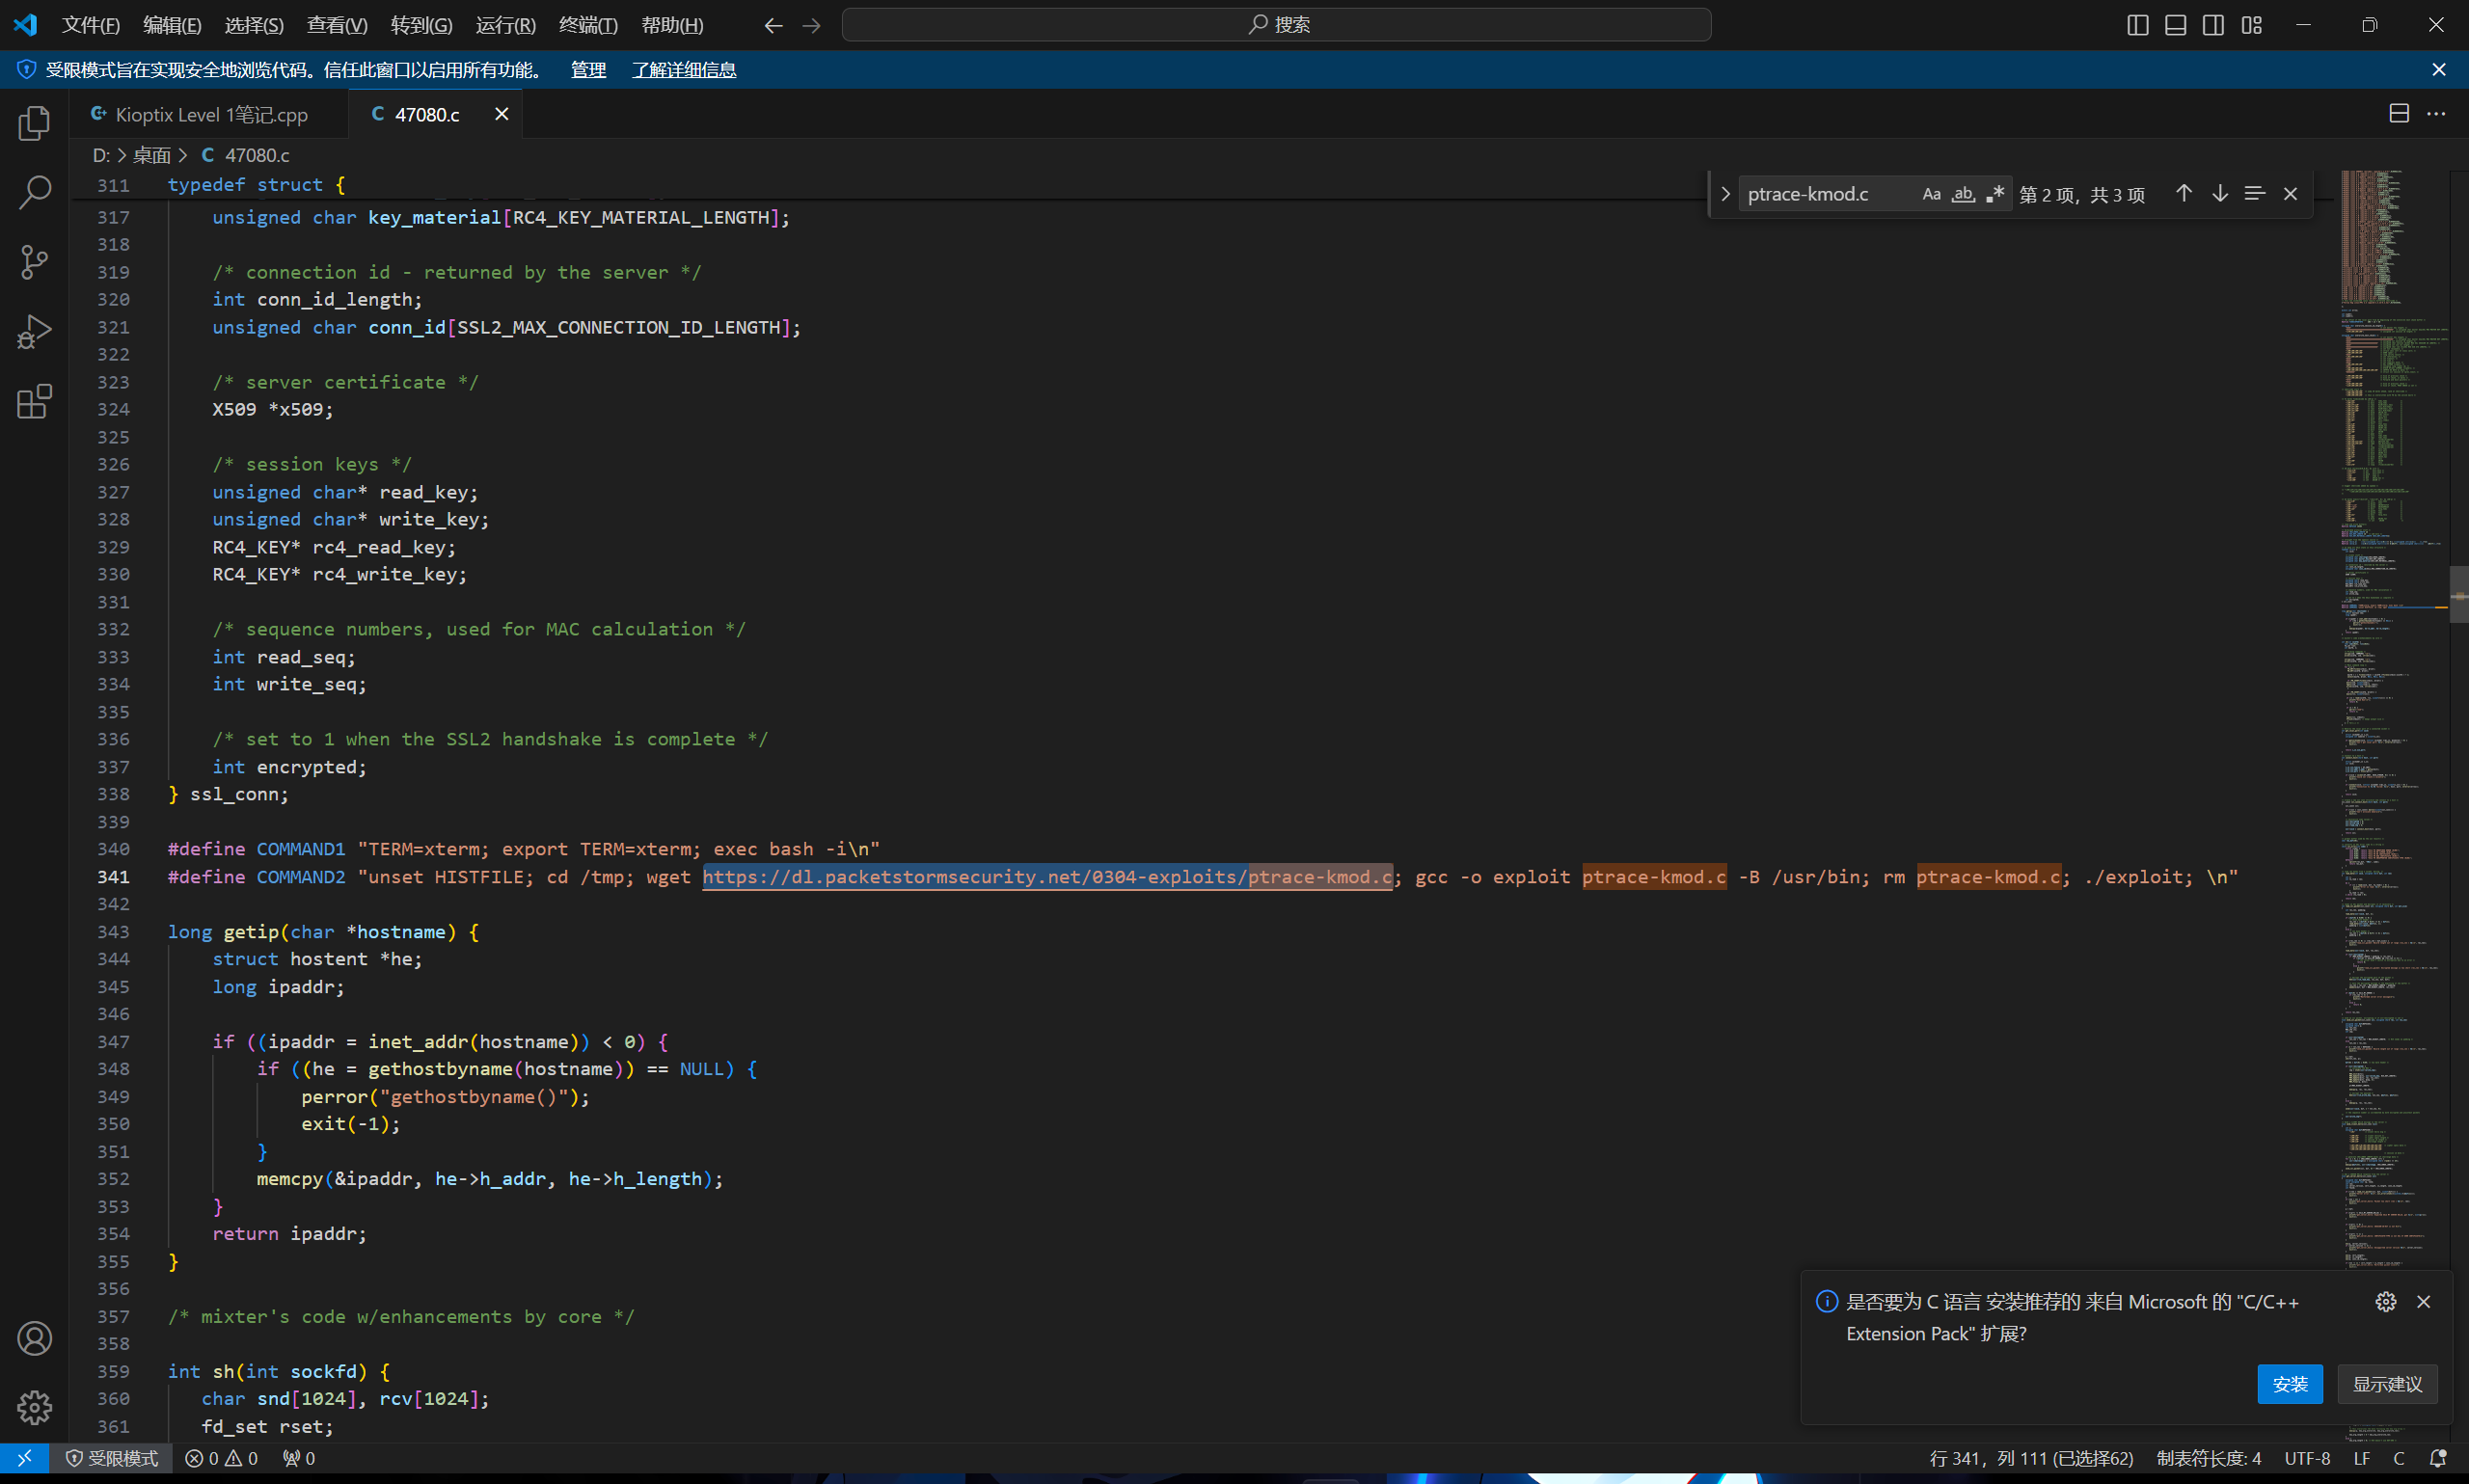Open the Search view in activity bar

point(34,193)
